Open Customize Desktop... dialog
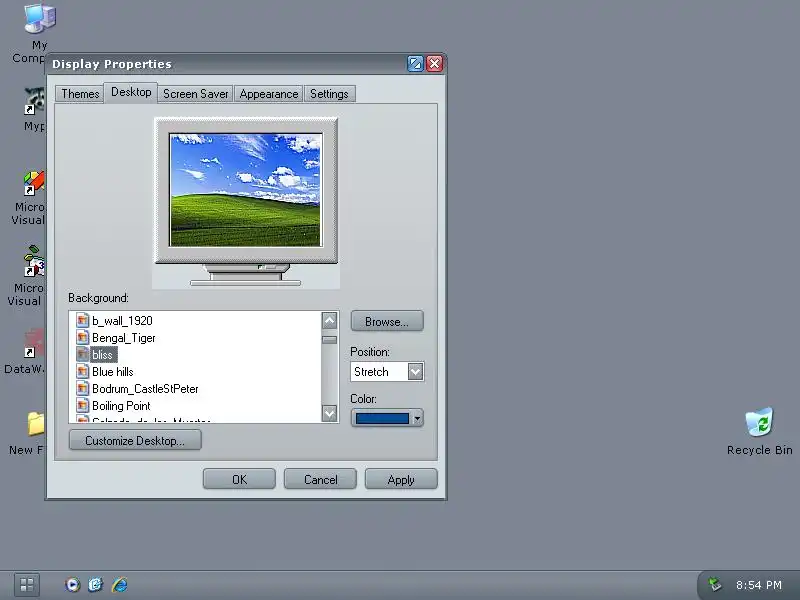 [135, 440]
